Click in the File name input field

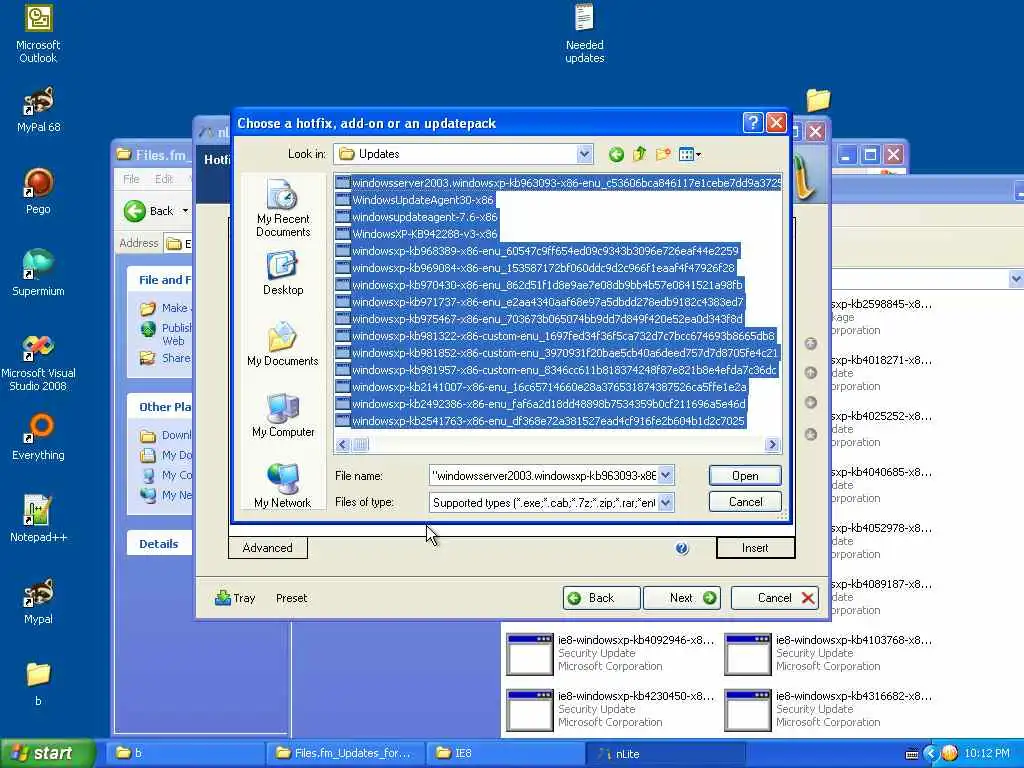[543, 475]
